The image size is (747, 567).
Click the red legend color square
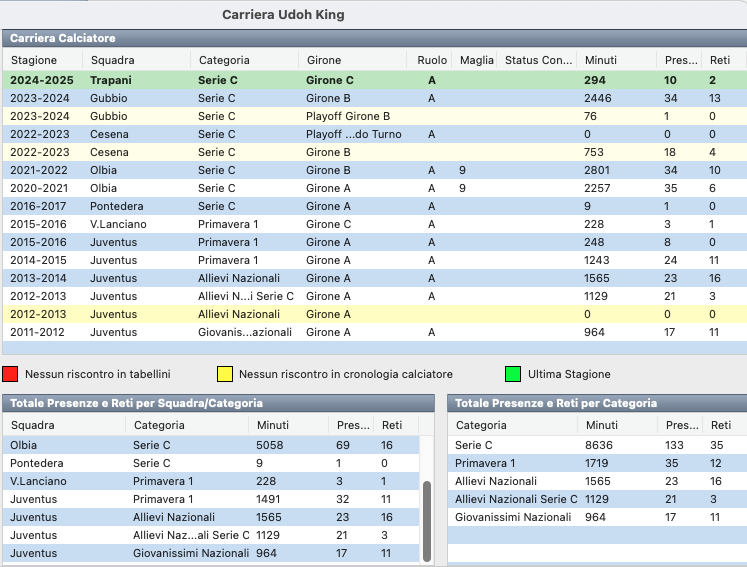click(10, 374)
